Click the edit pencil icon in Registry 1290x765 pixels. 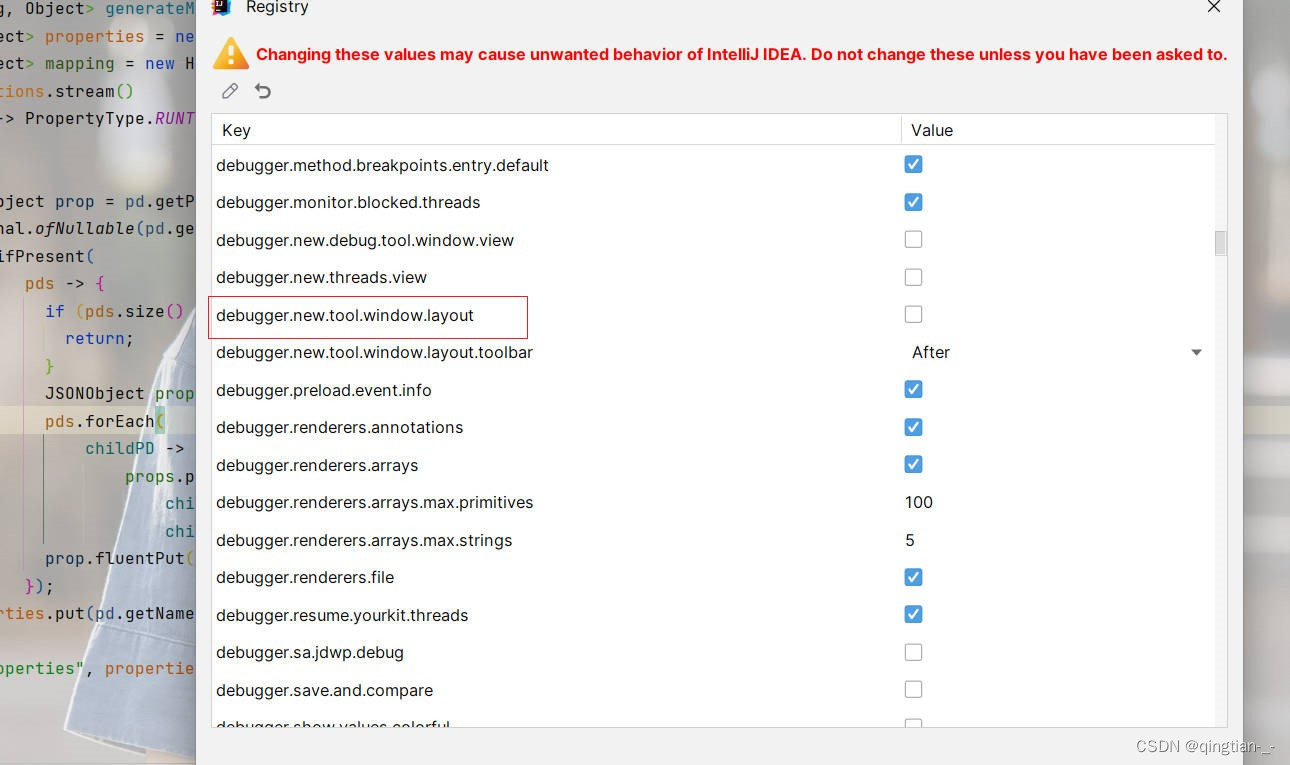pos(230,91)
